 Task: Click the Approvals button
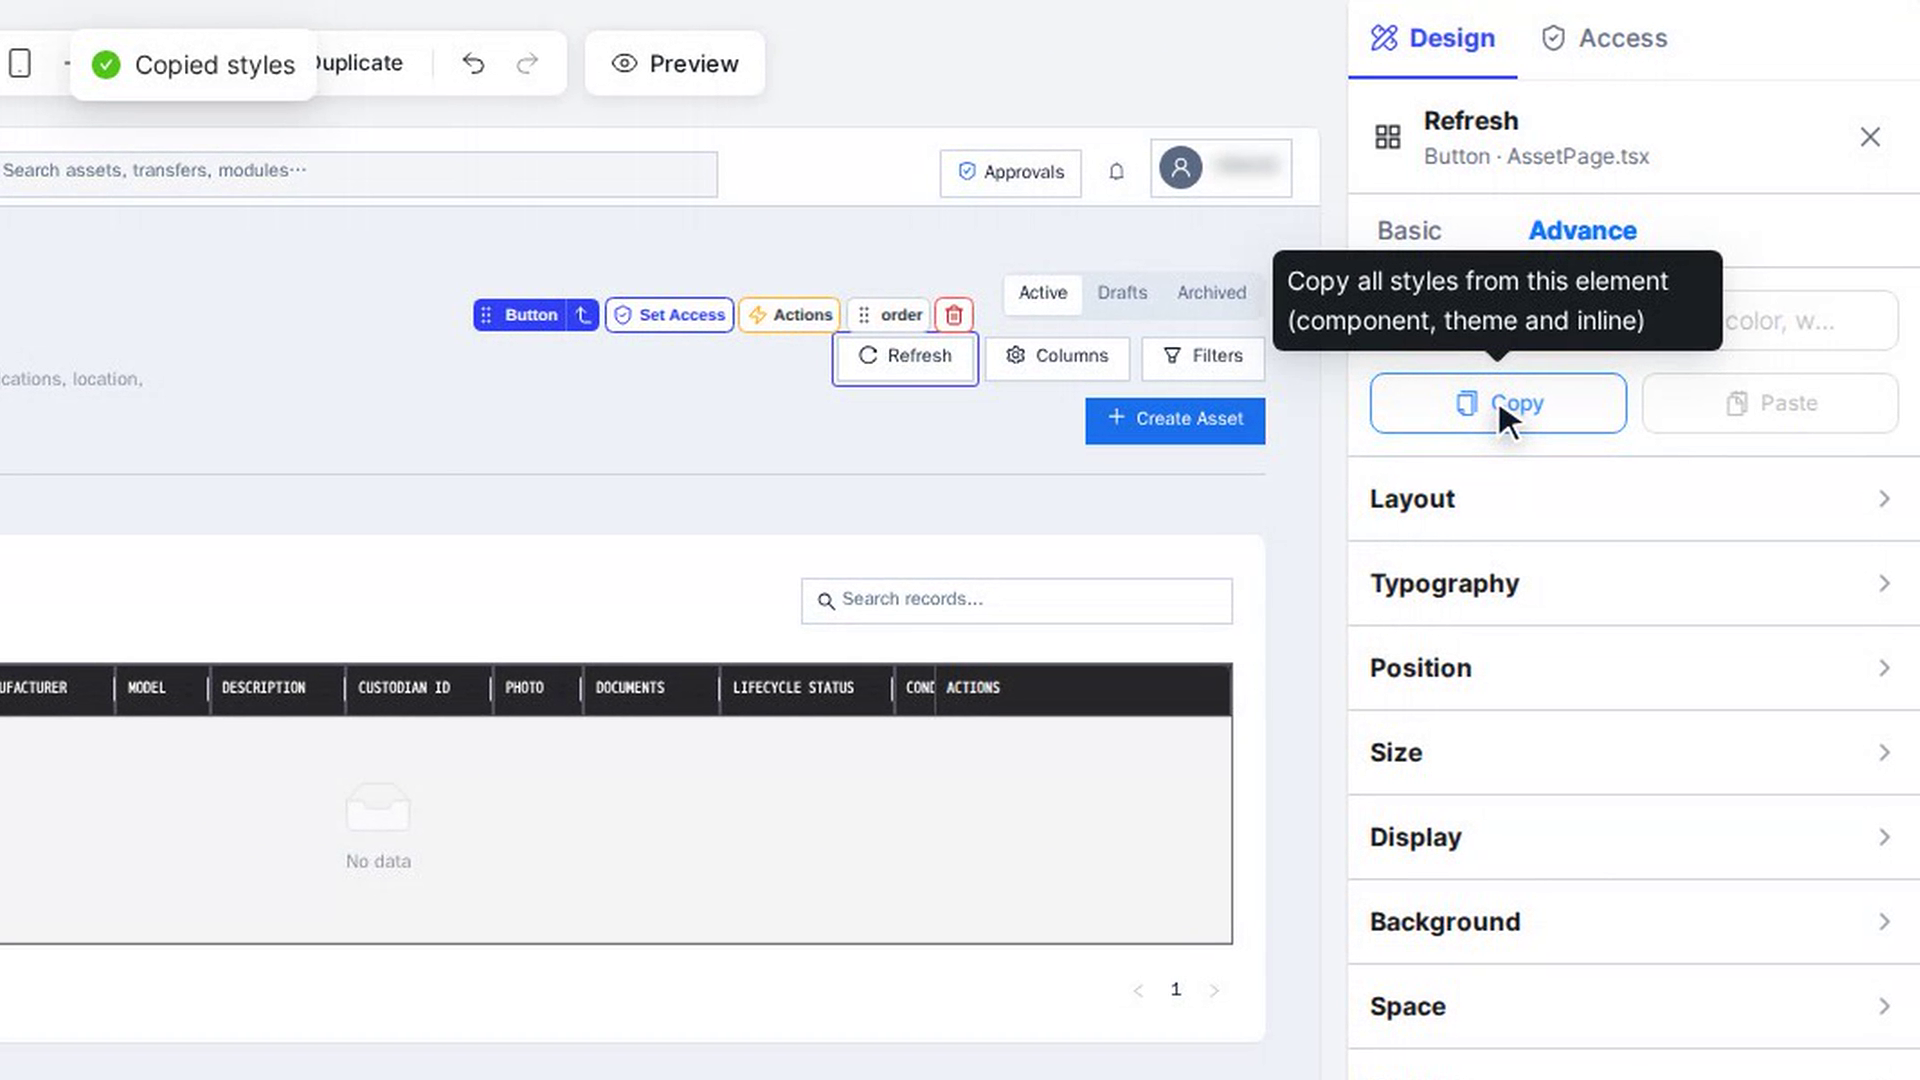[1010, 172]
